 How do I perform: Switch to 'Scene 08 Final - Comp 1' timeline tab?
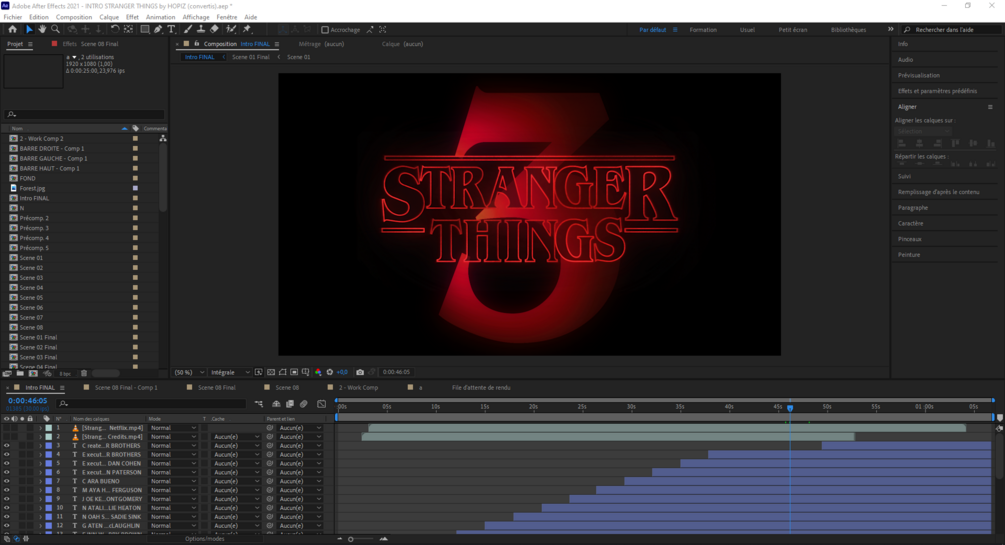pyautogui.click(x=126, y=388)
